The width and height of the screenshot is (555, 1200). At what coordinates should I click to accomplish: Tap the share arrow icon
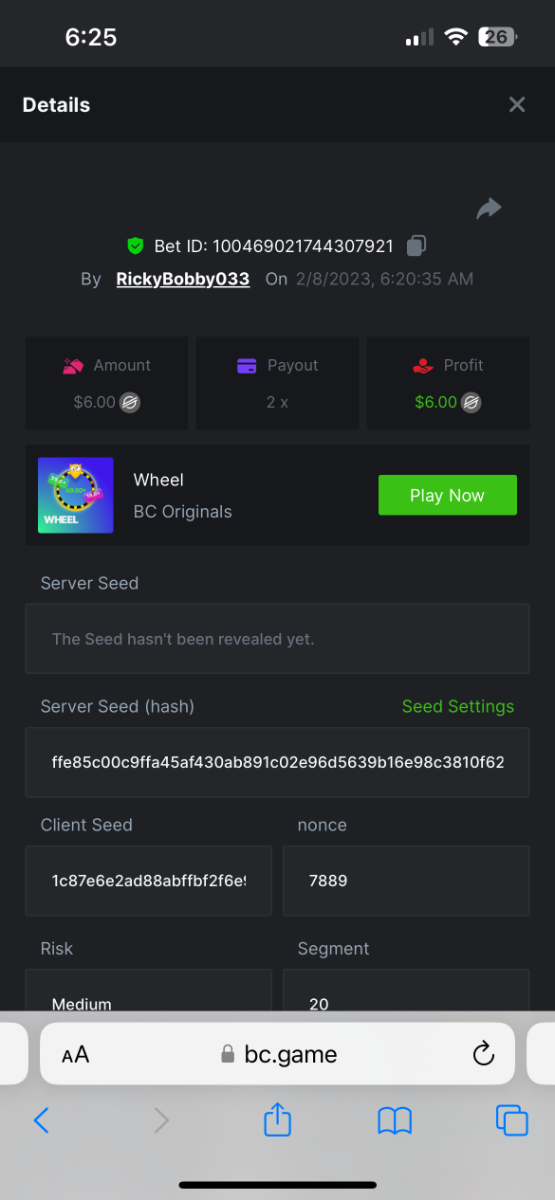tap(488, 208)
